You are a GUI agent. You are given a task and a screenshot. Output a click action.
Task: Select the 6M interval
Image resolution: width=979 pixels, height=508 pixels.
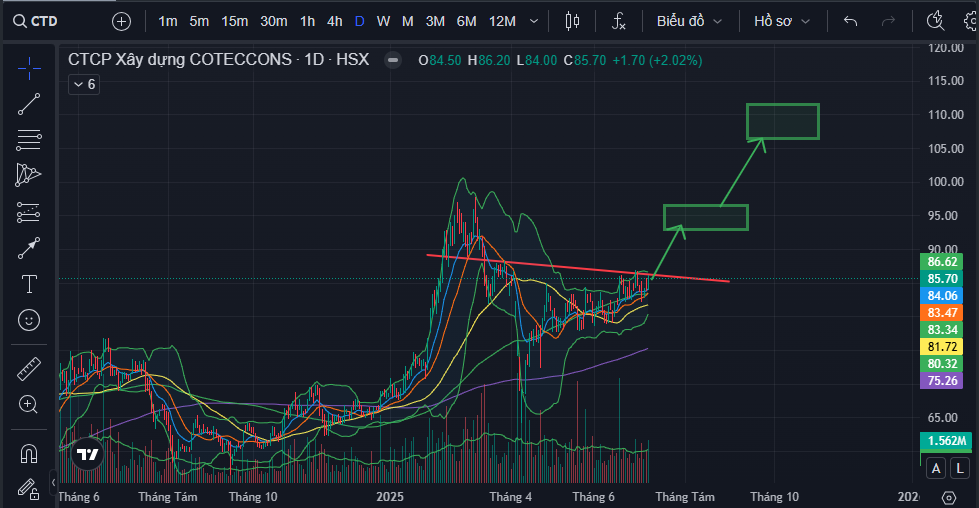466,21
